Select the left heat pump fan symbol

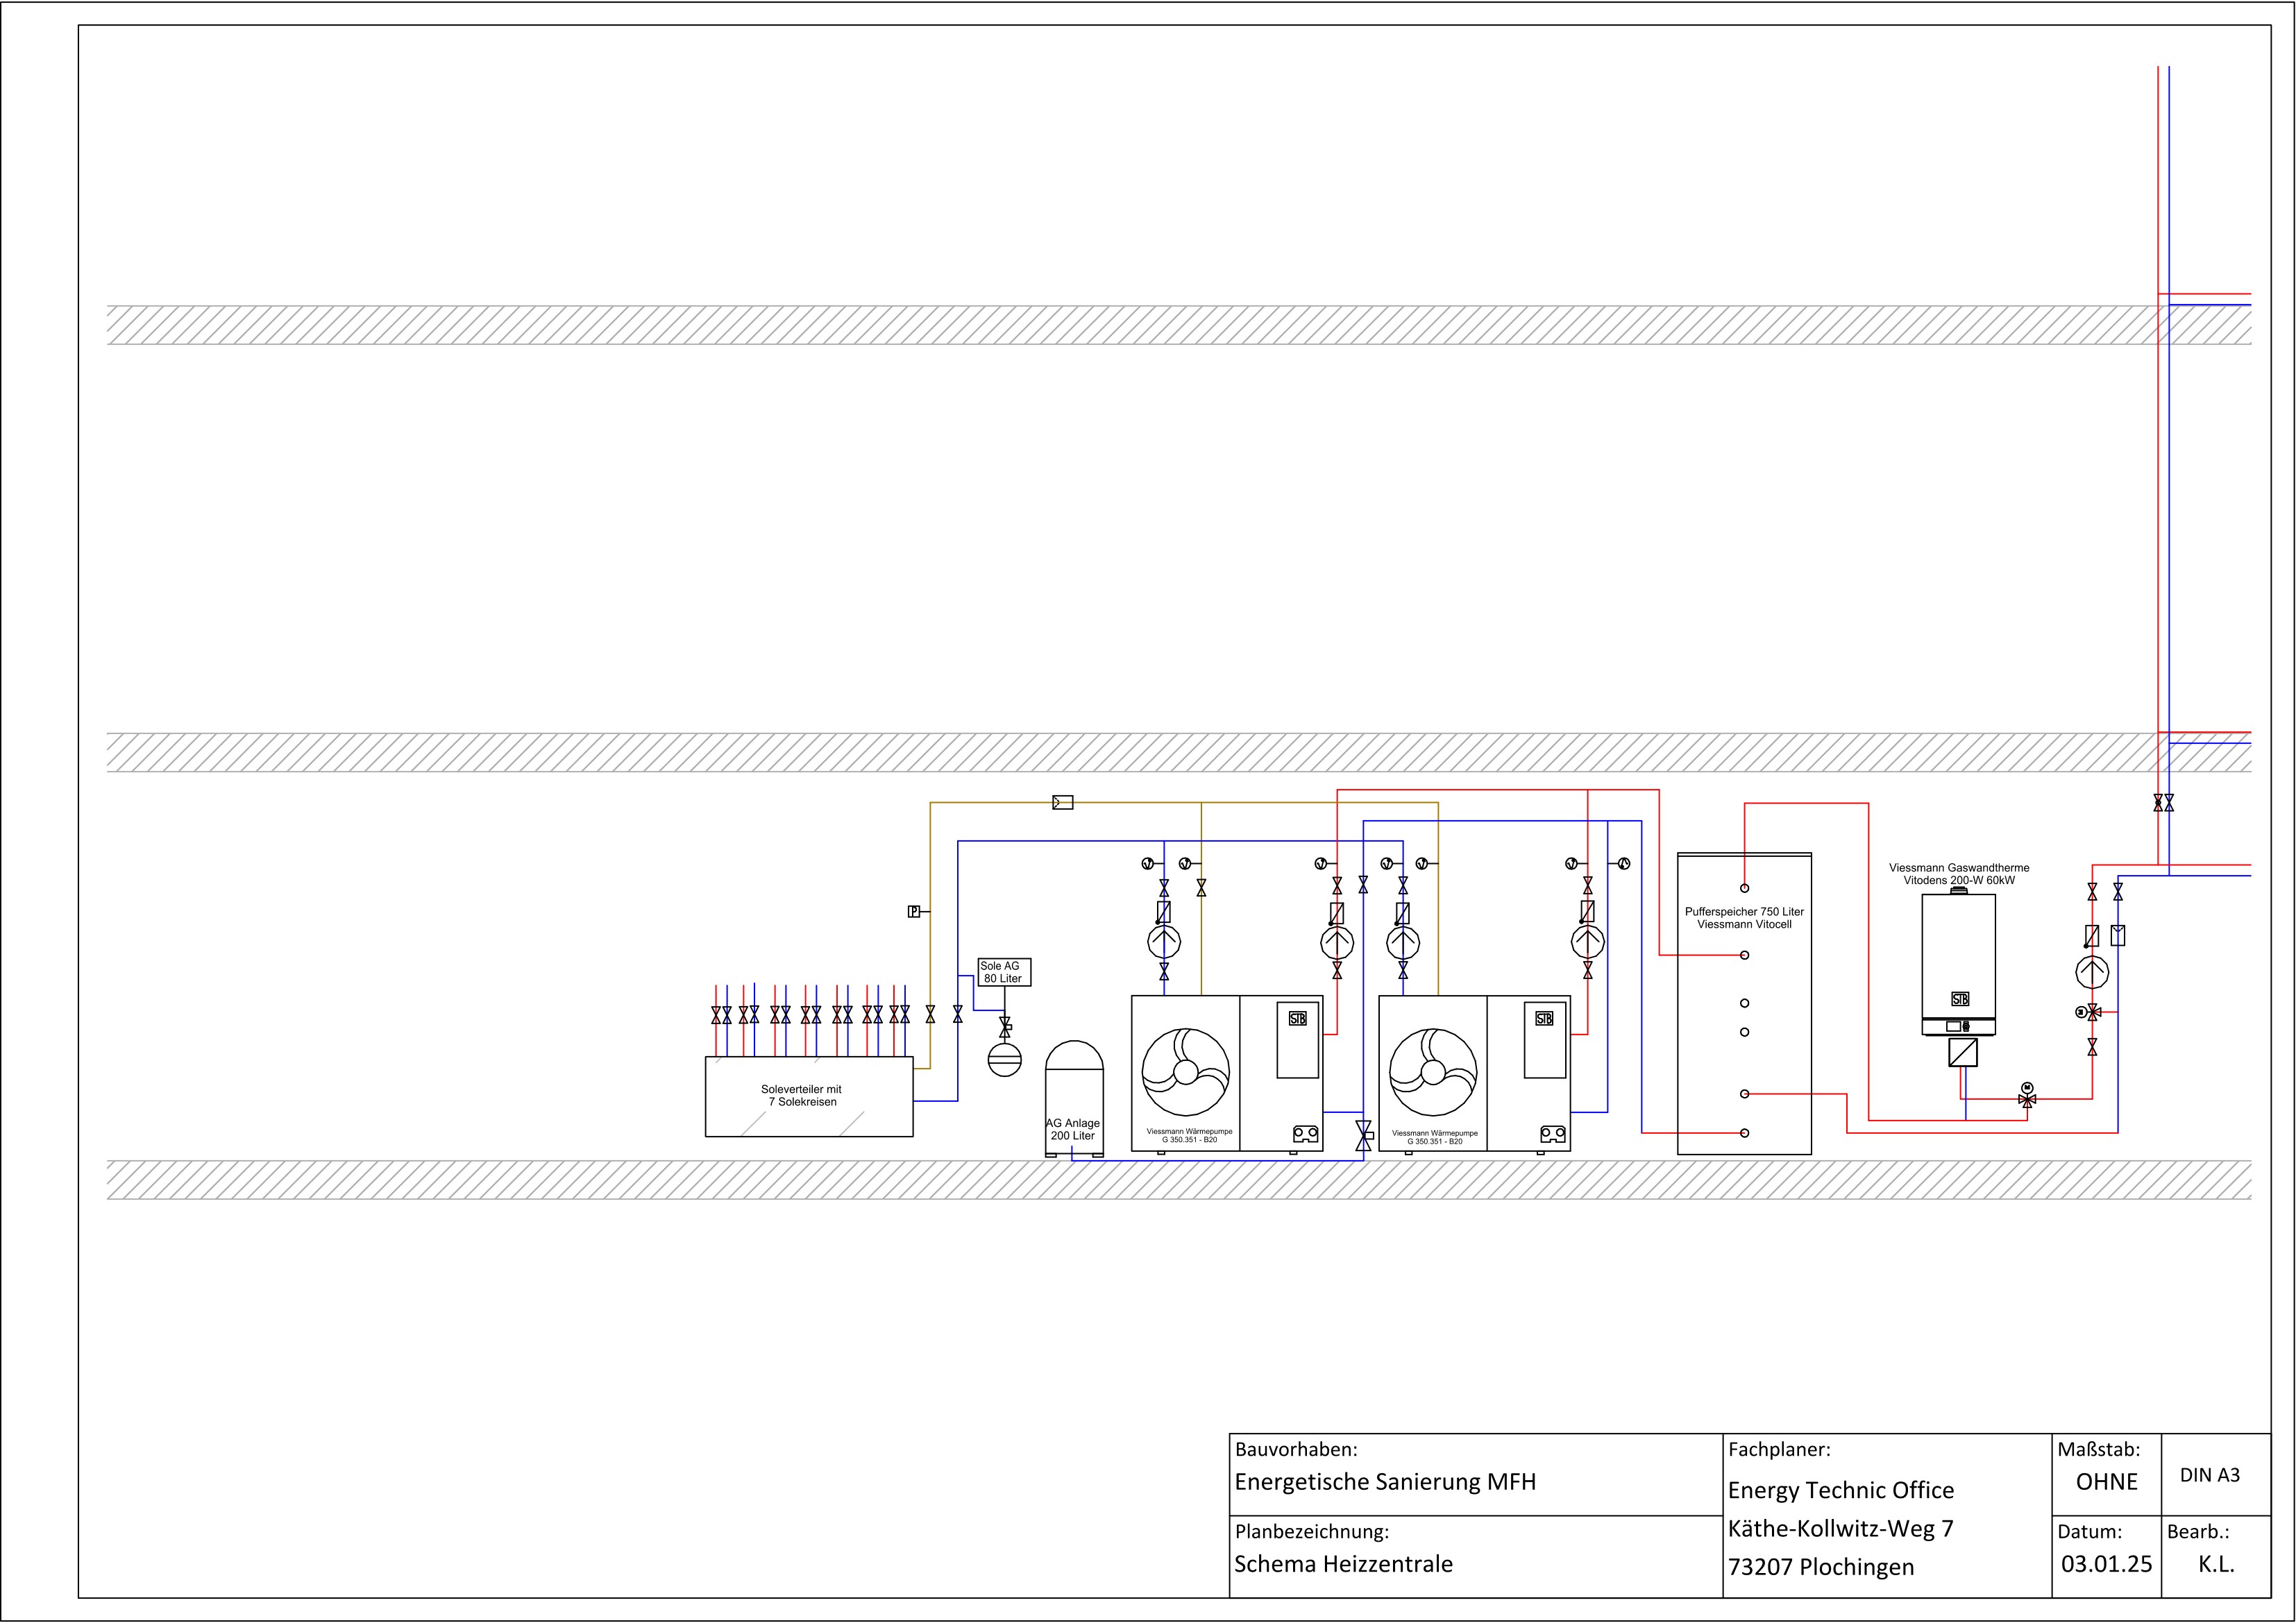click(1186, 1072)
